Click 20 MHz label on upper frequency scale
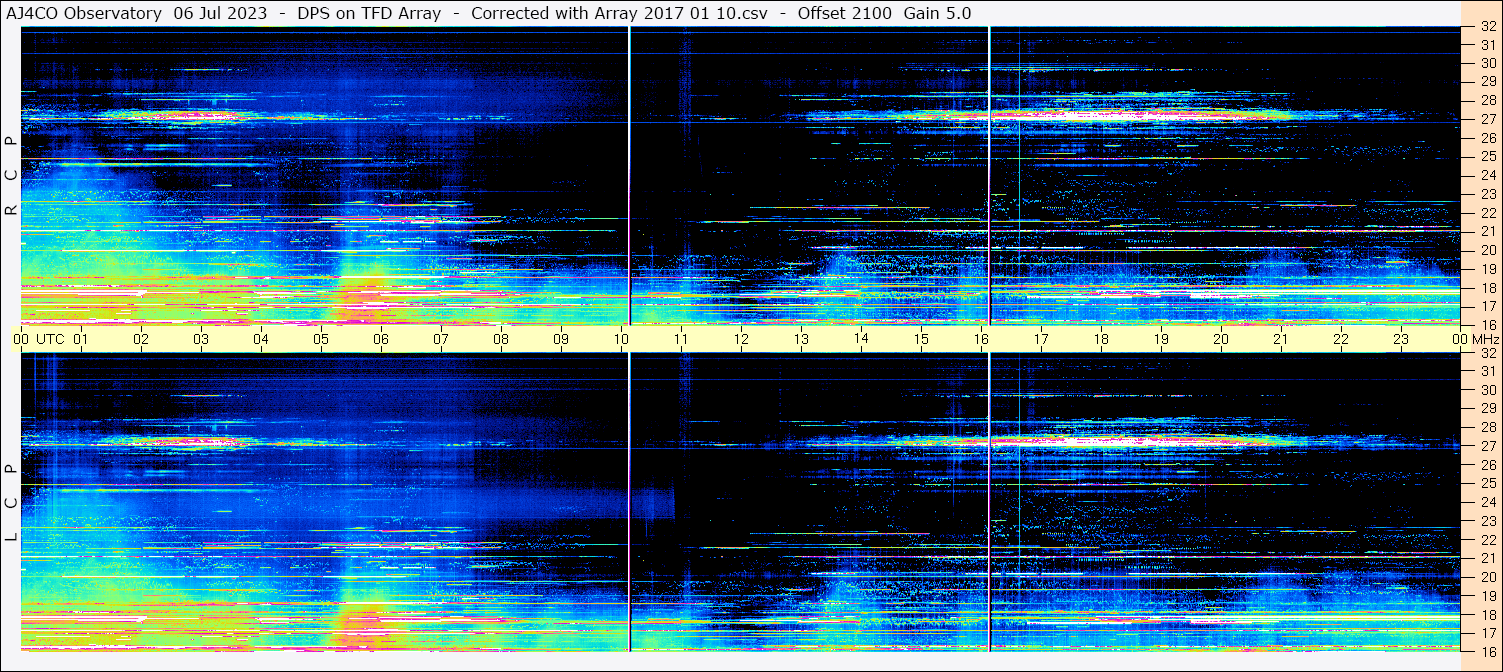 1487,250
